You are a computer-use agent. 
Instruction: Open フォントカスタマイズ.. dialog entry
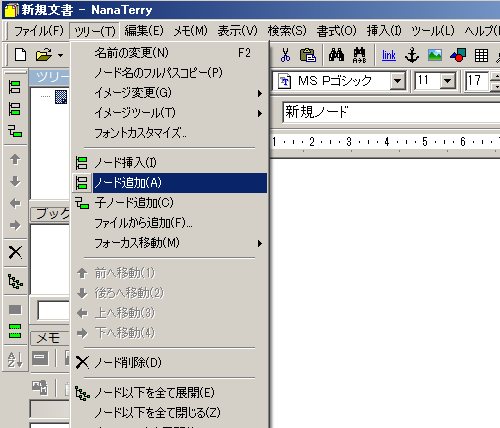click(169, 133)
